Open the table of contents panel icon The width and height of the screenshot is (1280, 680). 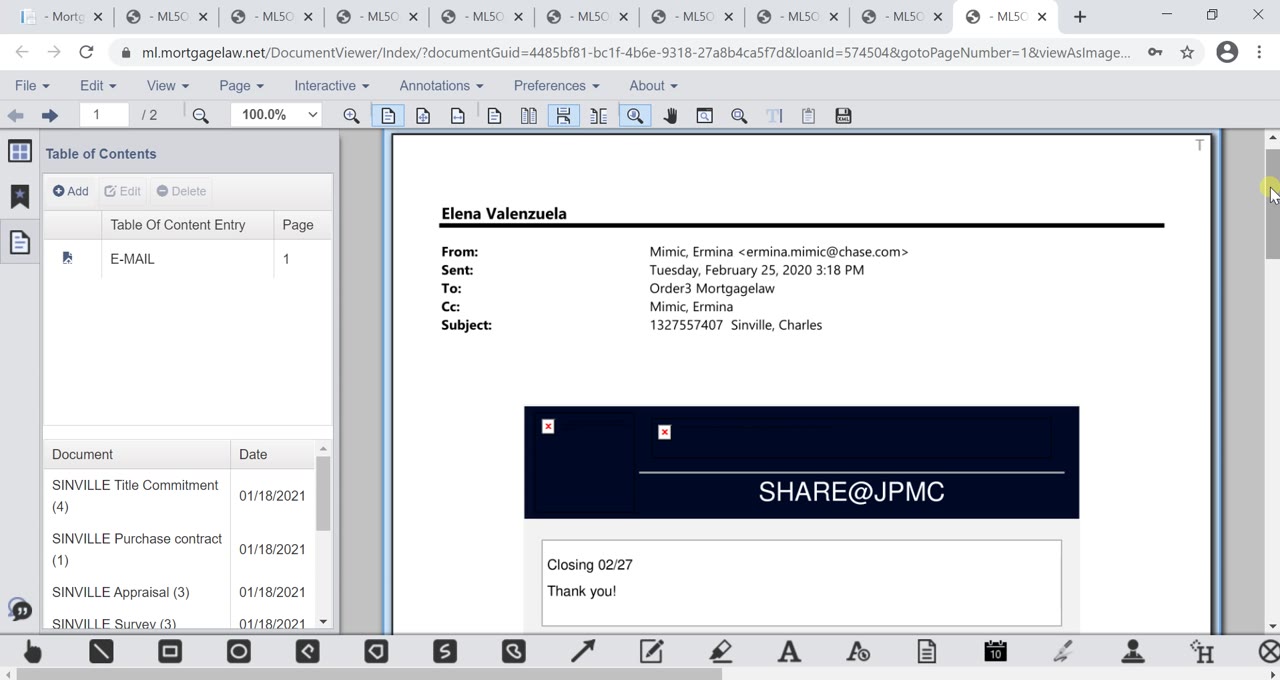[x=19, y=242]
